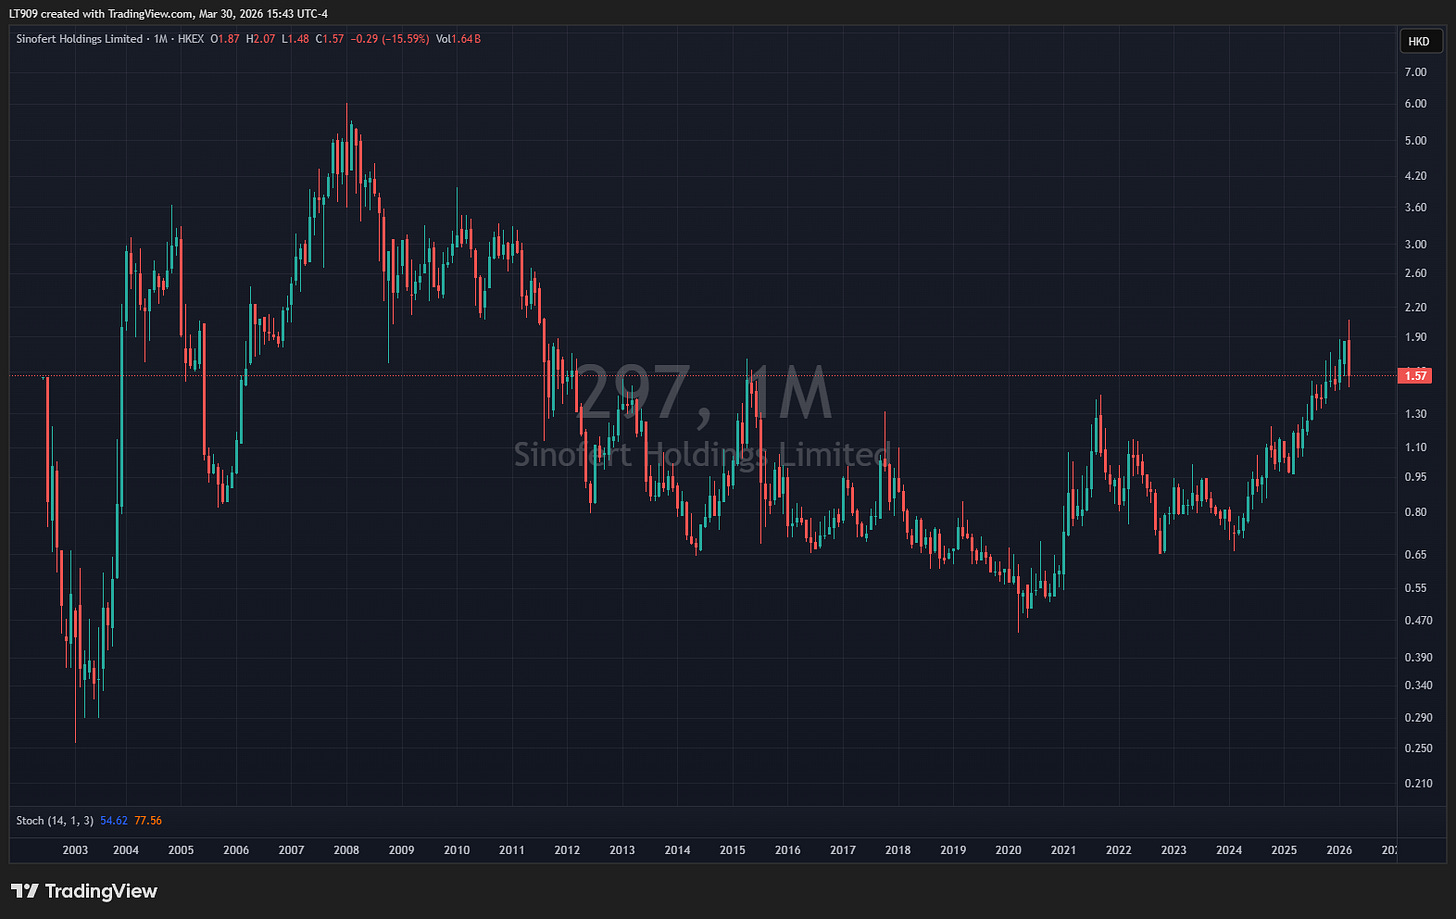Click the 2019 label on the time axis
This screenshot has width=1456, height=919.
pyautogui.click(x=953, y=851)
